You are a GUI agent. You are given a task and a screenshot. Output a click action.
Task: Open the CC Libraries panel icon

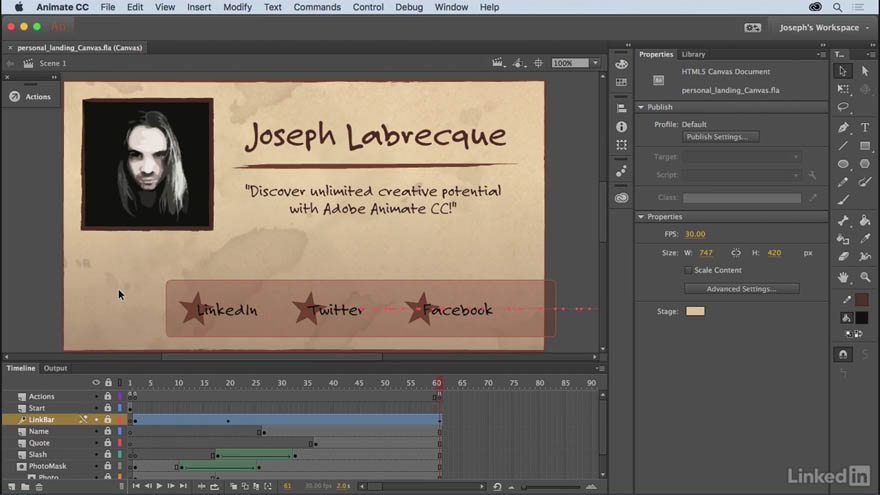tap(621, 198)
